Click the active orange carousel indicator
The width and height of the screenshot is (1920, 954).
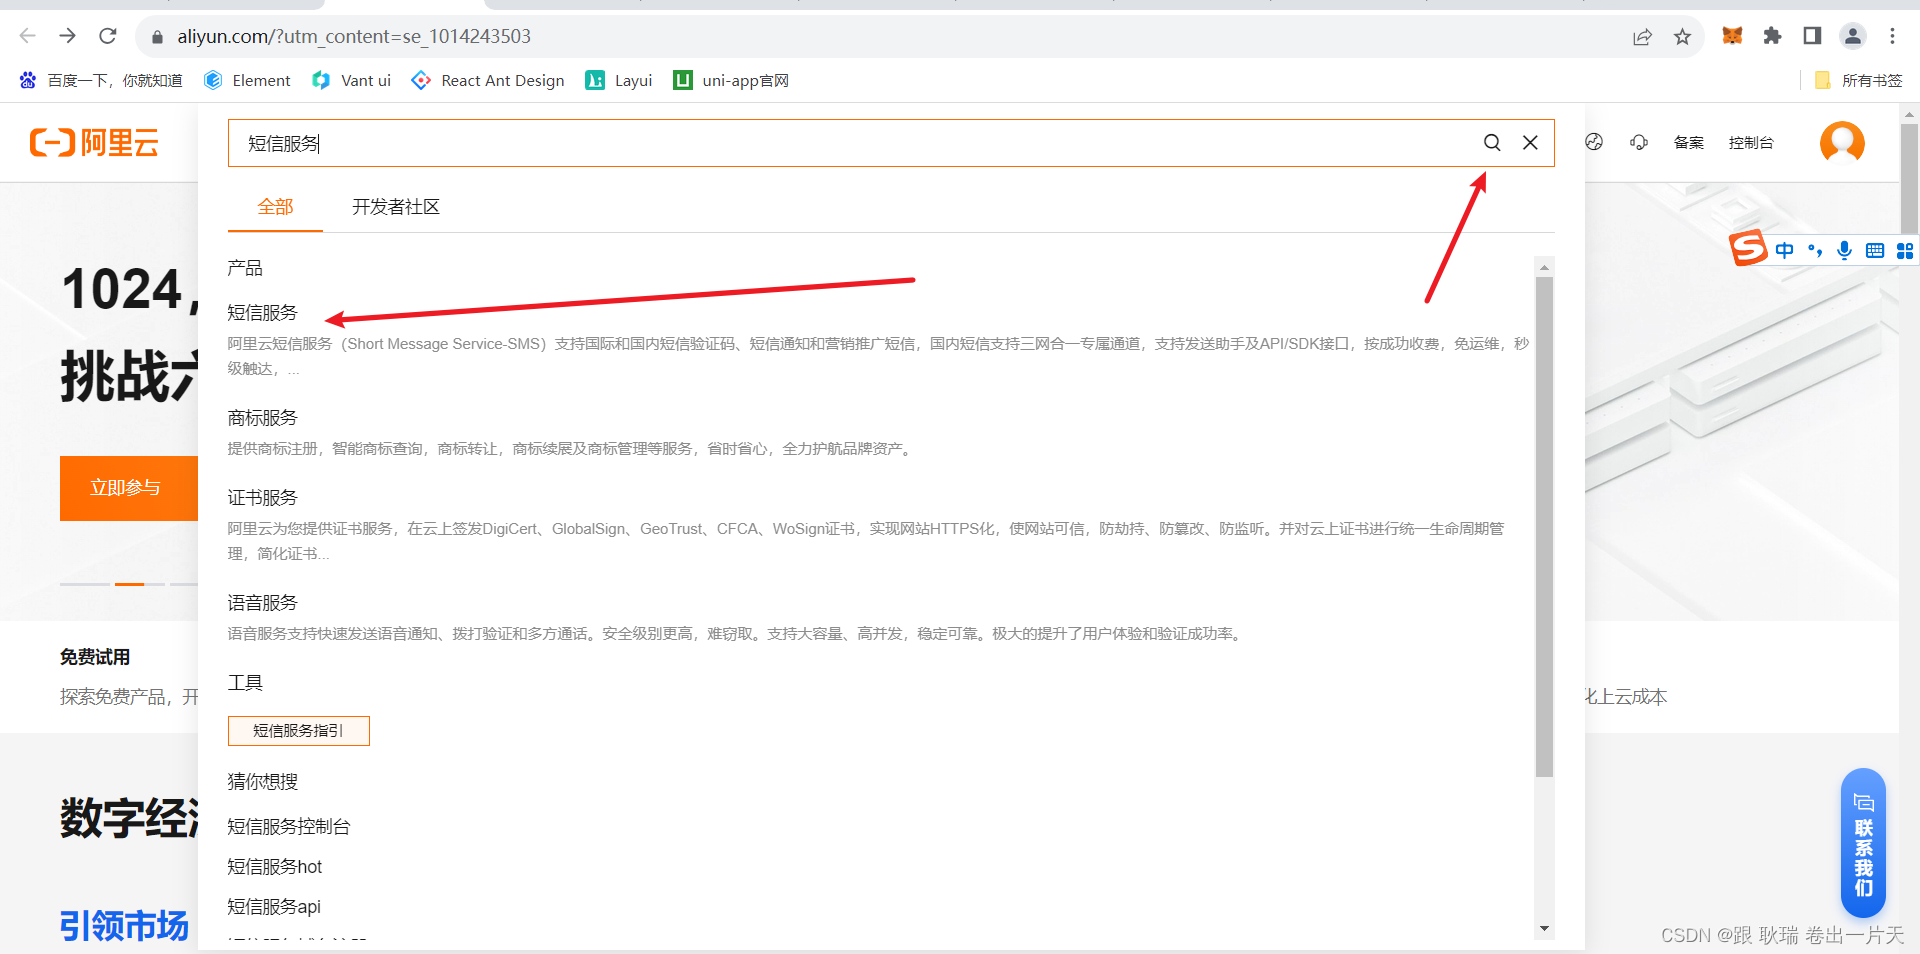[129, 584]
